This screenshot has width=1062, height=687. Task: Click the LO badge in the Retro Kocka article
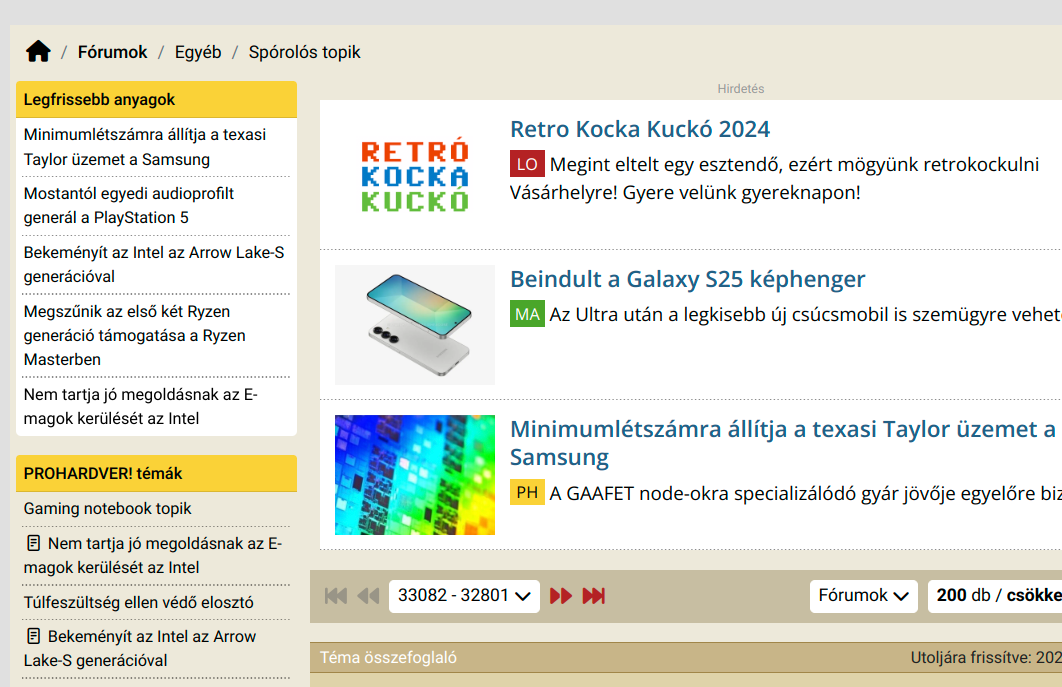(x=527, y=164)
